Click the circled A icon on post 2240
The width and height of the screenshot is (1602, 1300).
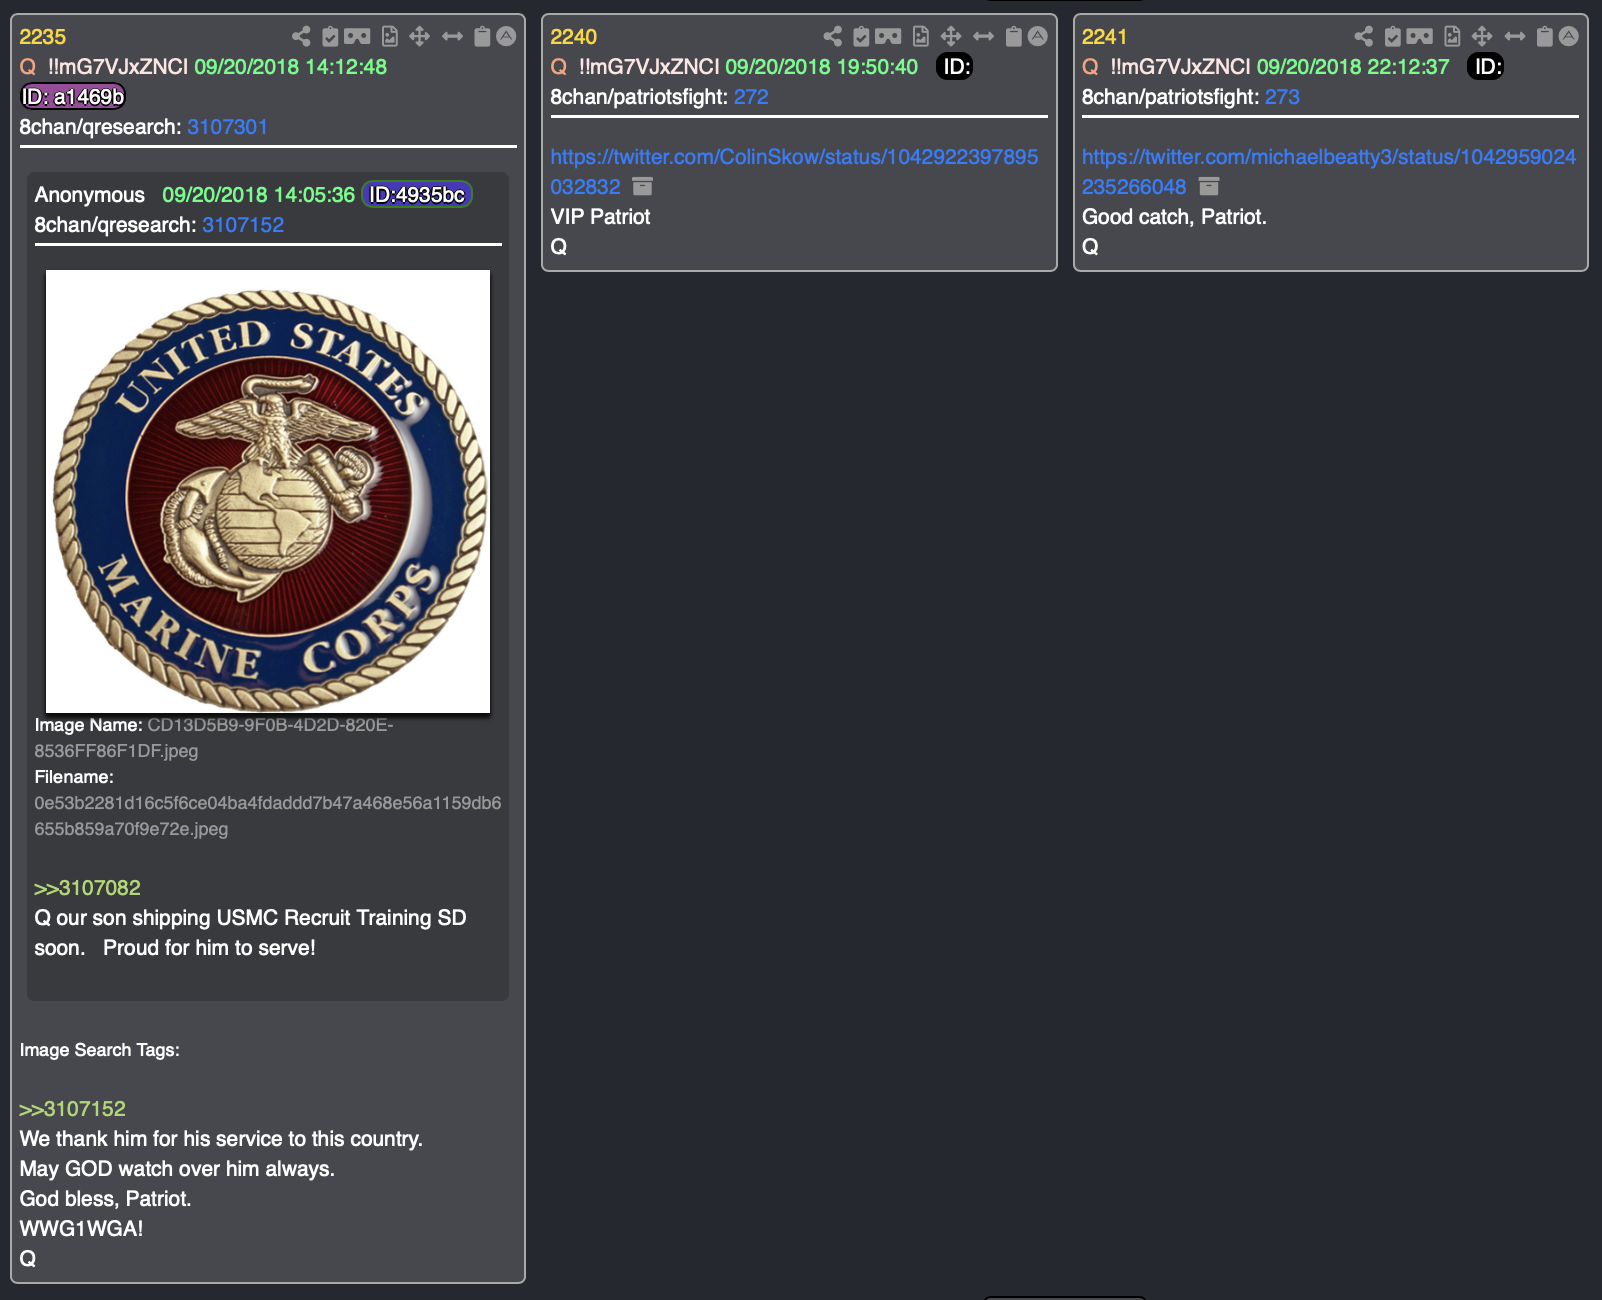coord(1038,37)
